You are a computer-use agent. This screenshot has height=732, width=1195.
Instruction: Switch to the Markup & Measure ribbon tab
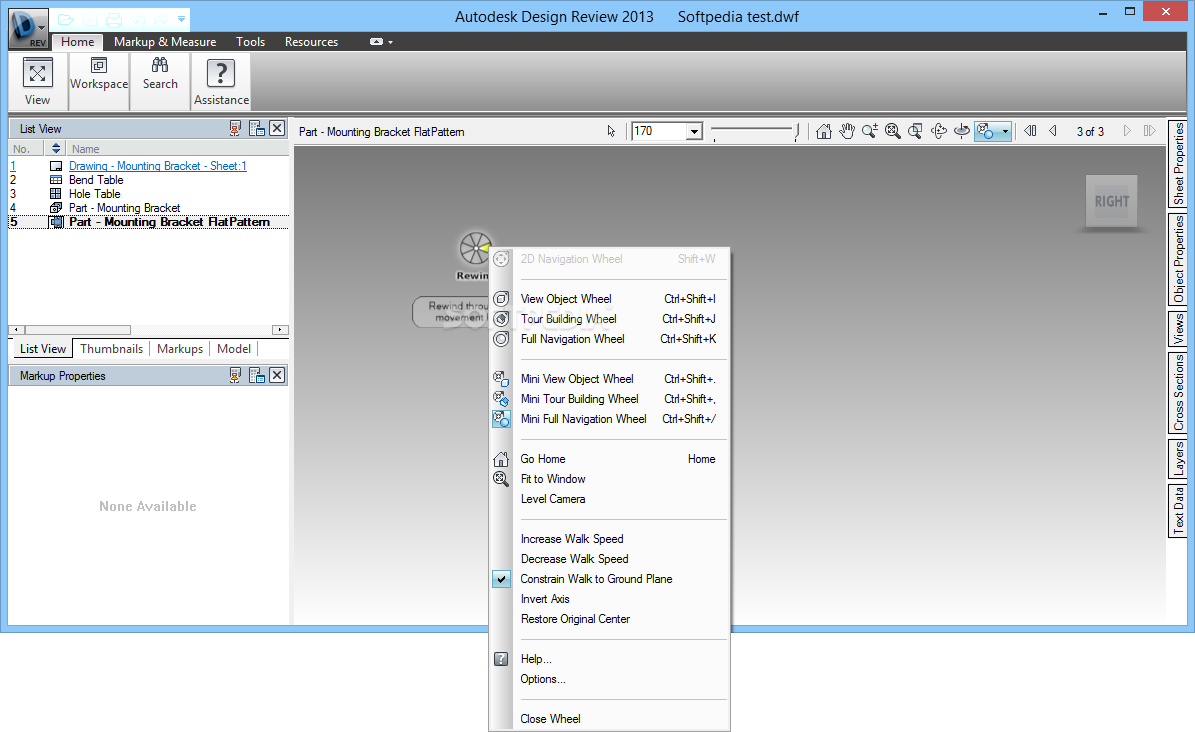(165, 42)
